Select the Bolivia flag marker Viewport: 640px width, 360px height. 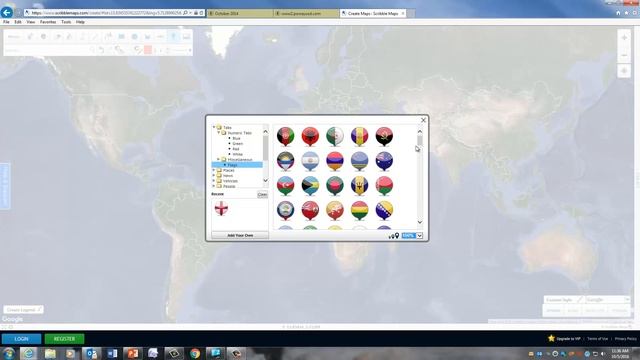point(359,210)
